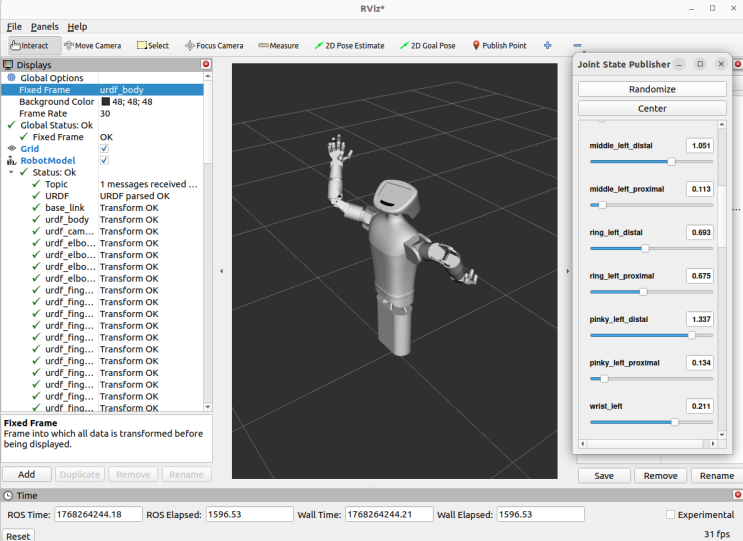Click the RobotModel display icon

click(x=12, y=160)
